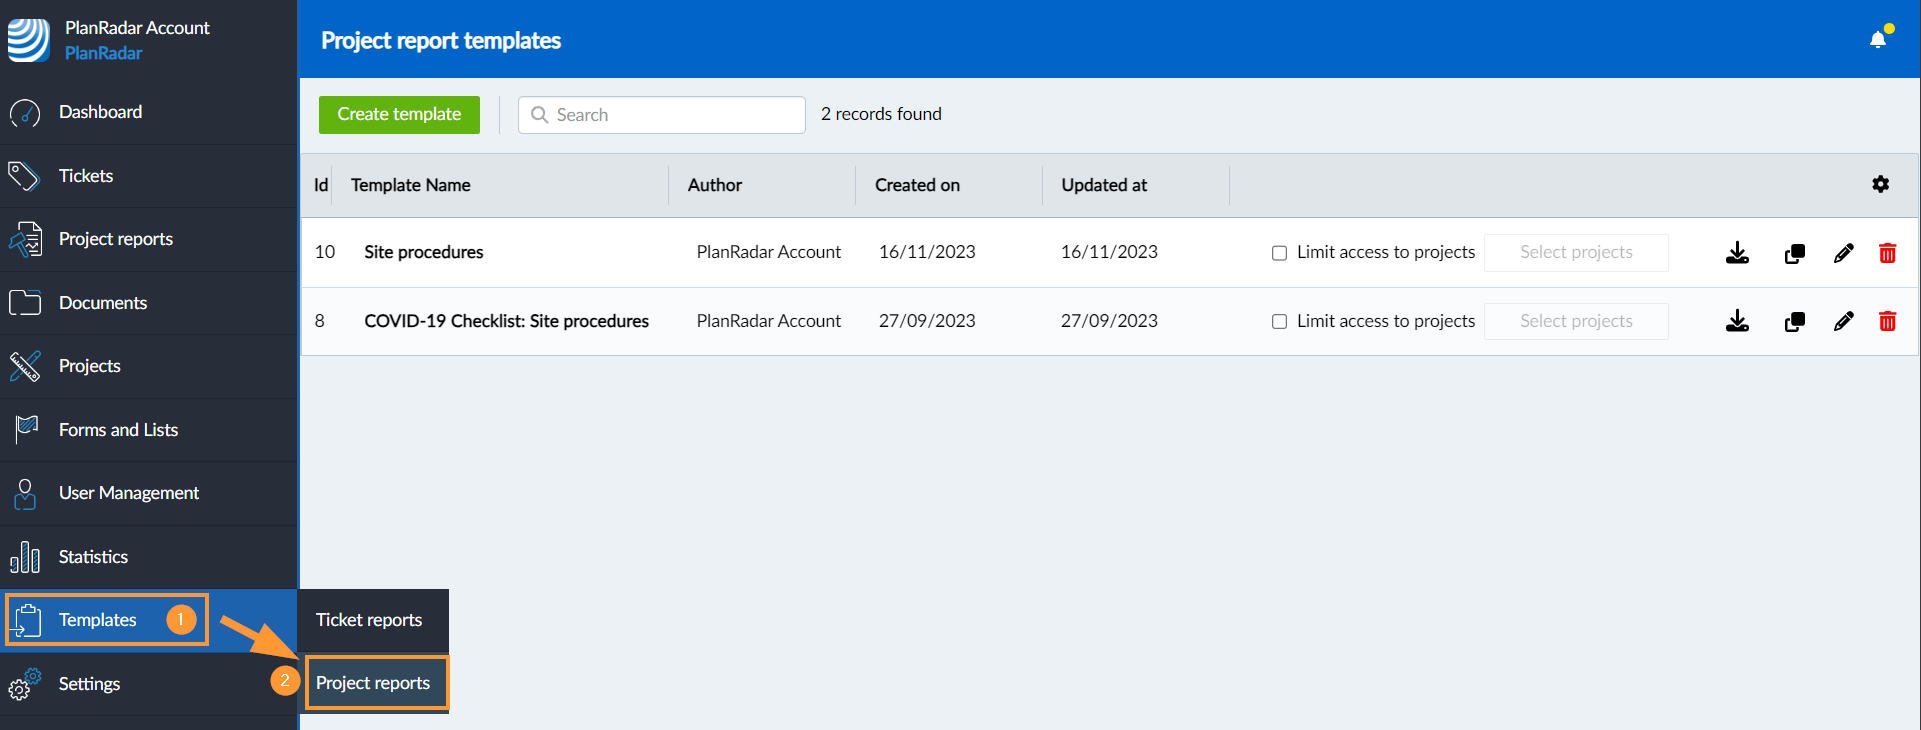
Task: Click the Create template button
Action: [x=399, y=114]
